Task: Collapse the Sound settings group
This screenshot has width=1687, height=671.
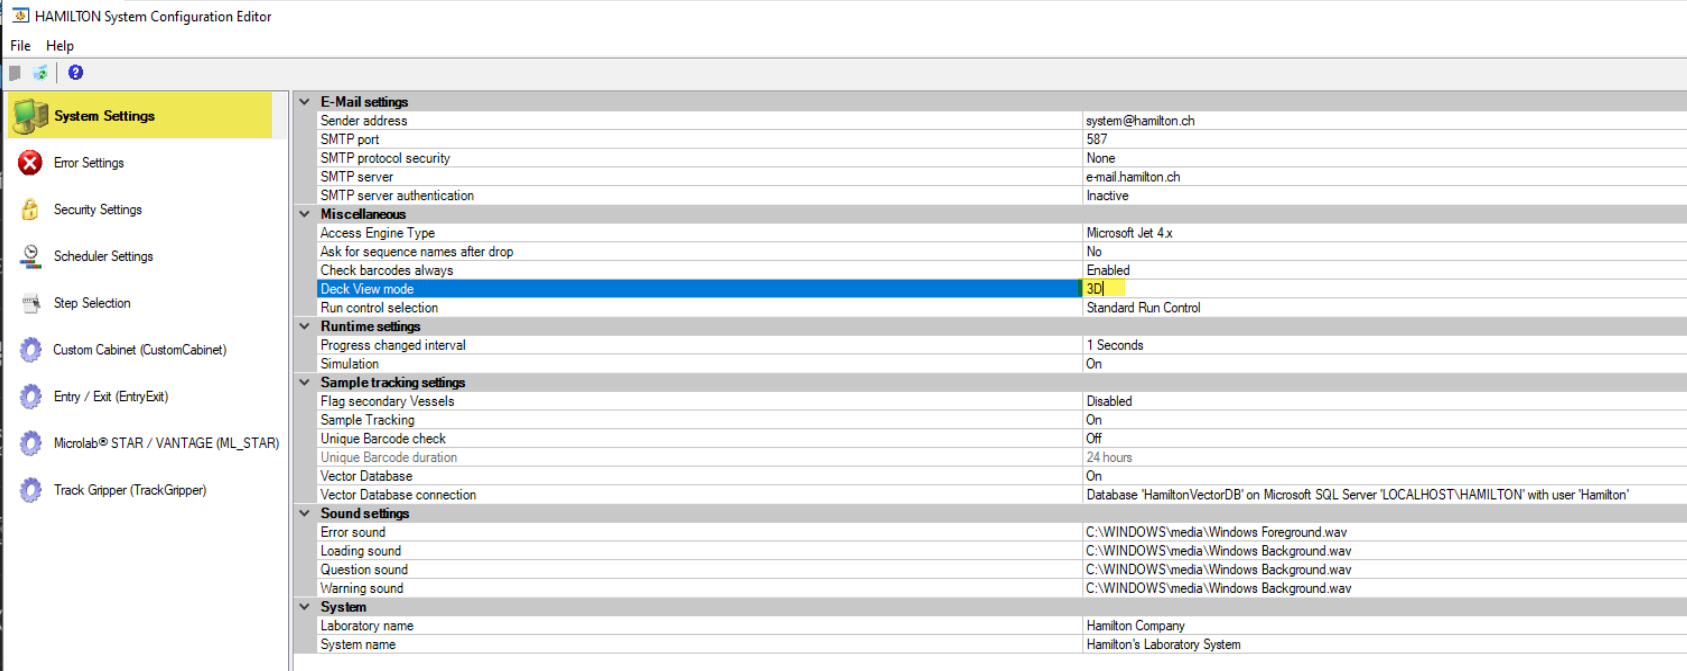Action: click(x=305, y=513)
